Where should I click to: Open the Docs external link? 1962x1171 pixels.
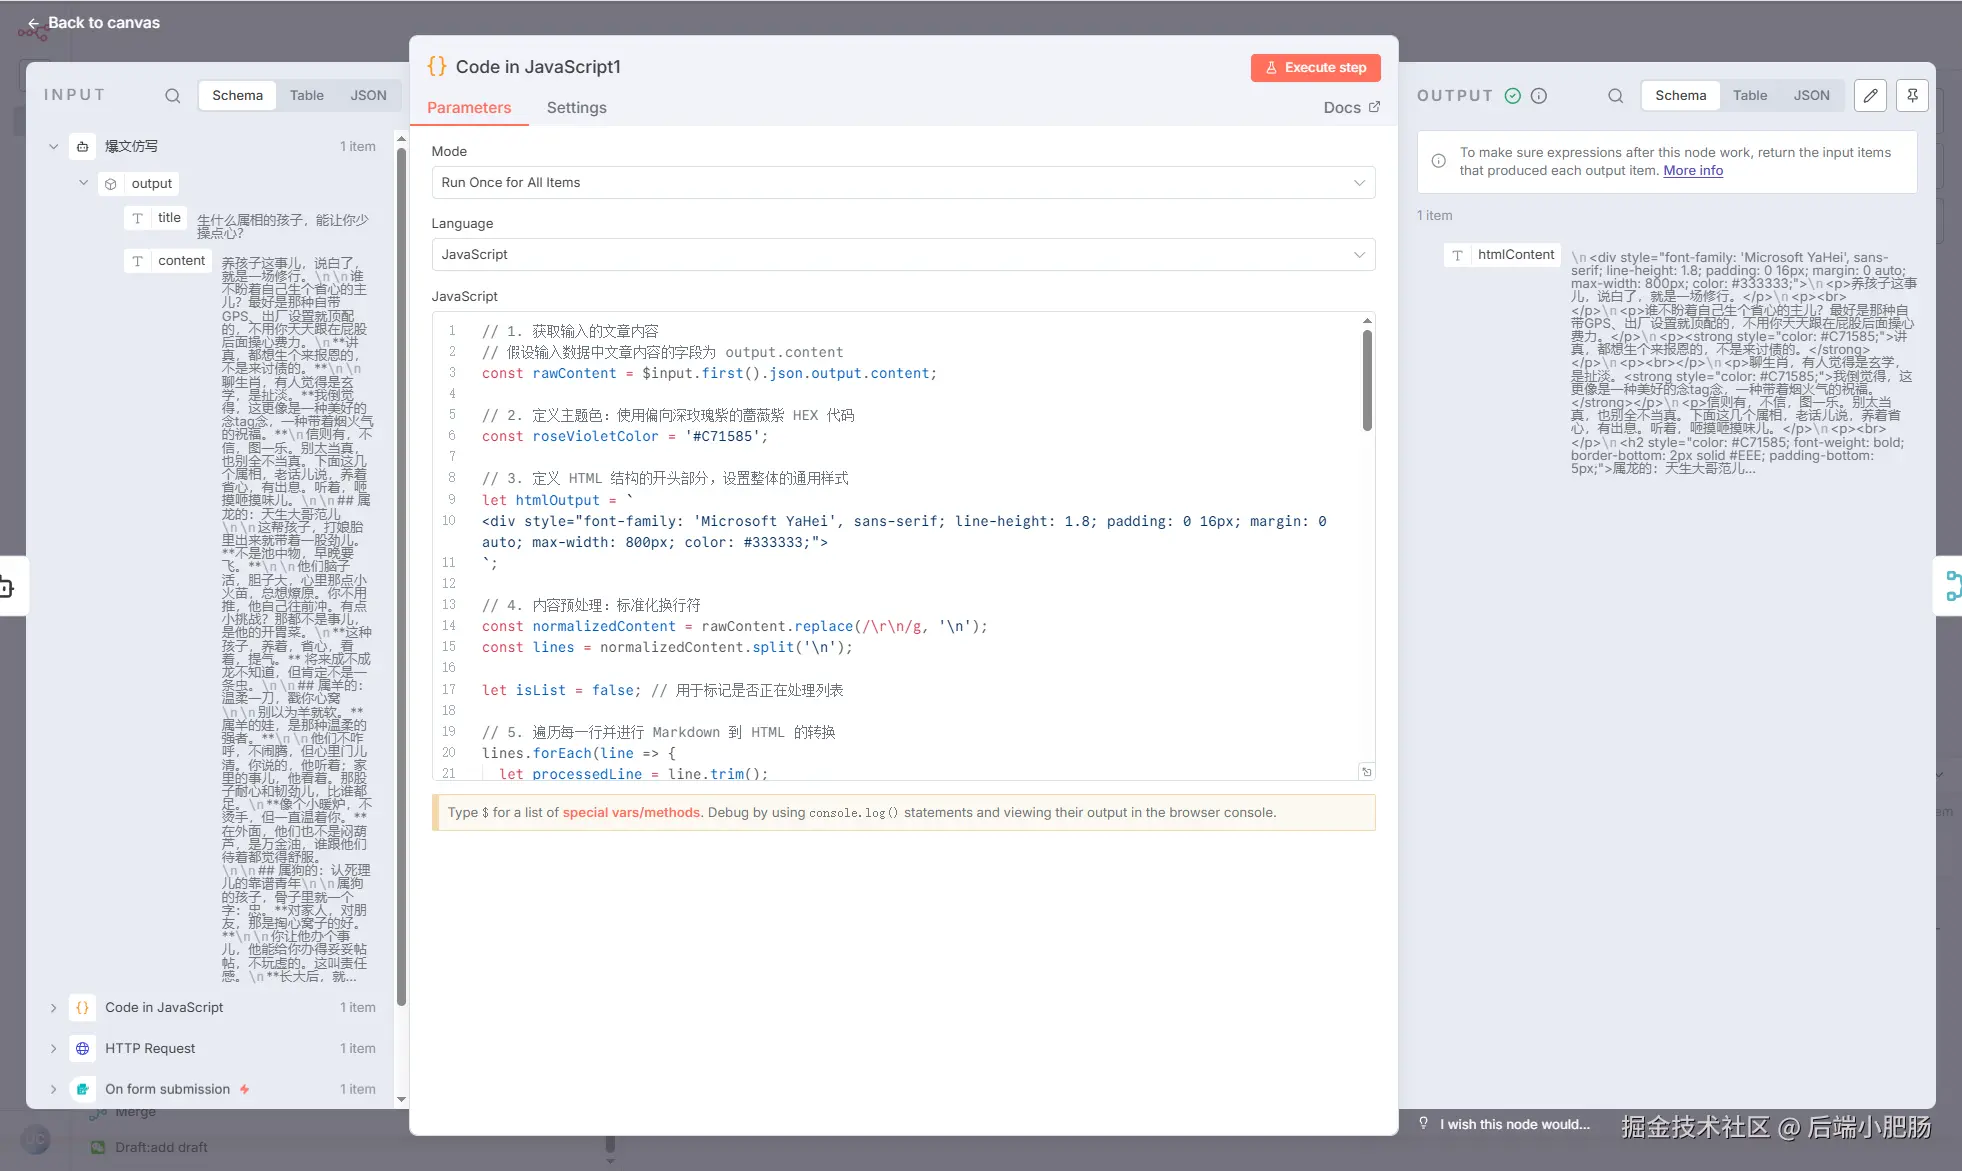[x=1351, y=107]
